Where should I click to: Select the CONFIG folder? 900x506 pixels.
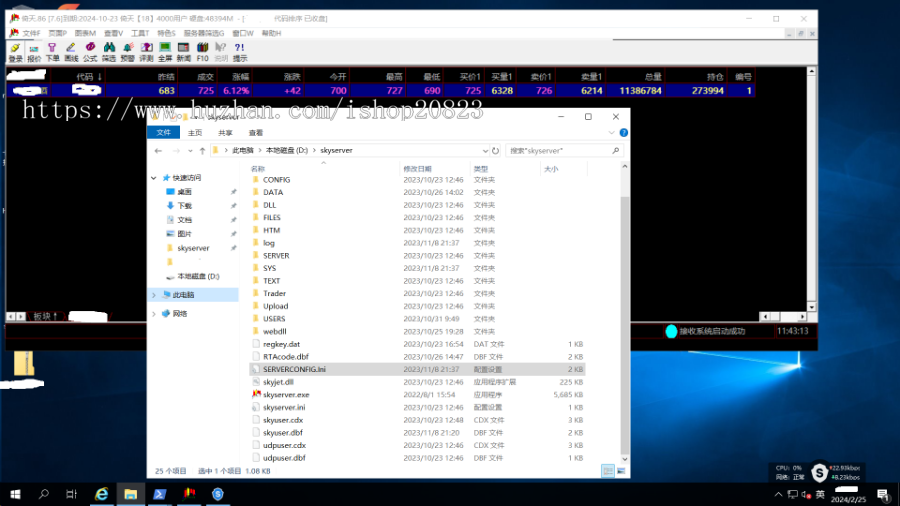[276, 180]
